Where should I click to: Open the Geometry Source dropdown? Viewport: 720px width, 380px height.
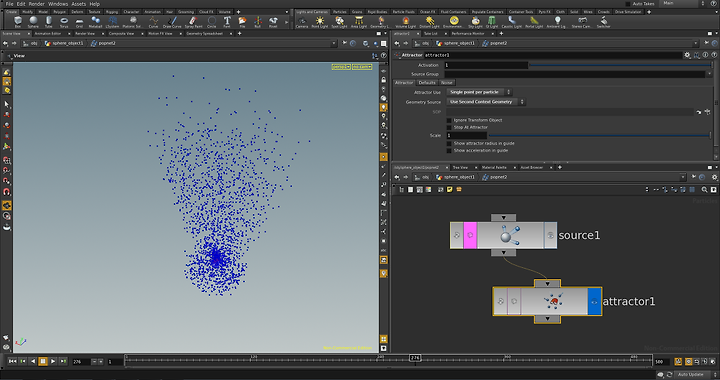(486, 102)
